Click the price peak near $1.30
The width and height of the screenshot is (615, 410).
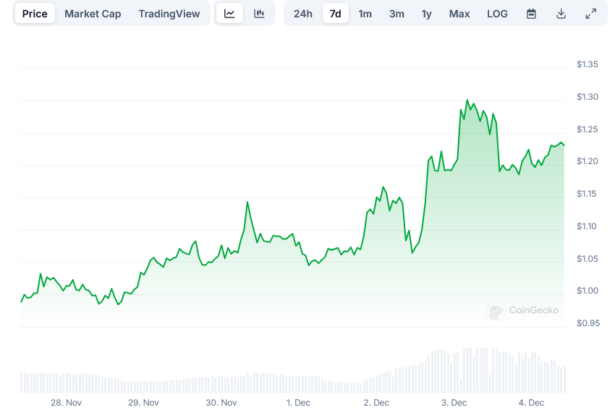(x=467, y=102)
